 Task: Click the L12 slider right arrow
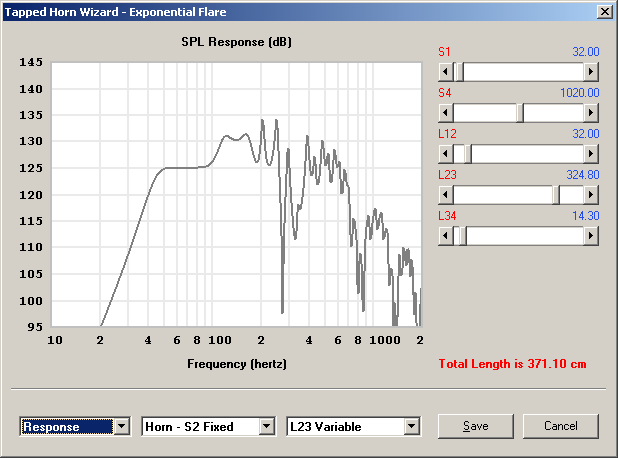tap(591, 154)
